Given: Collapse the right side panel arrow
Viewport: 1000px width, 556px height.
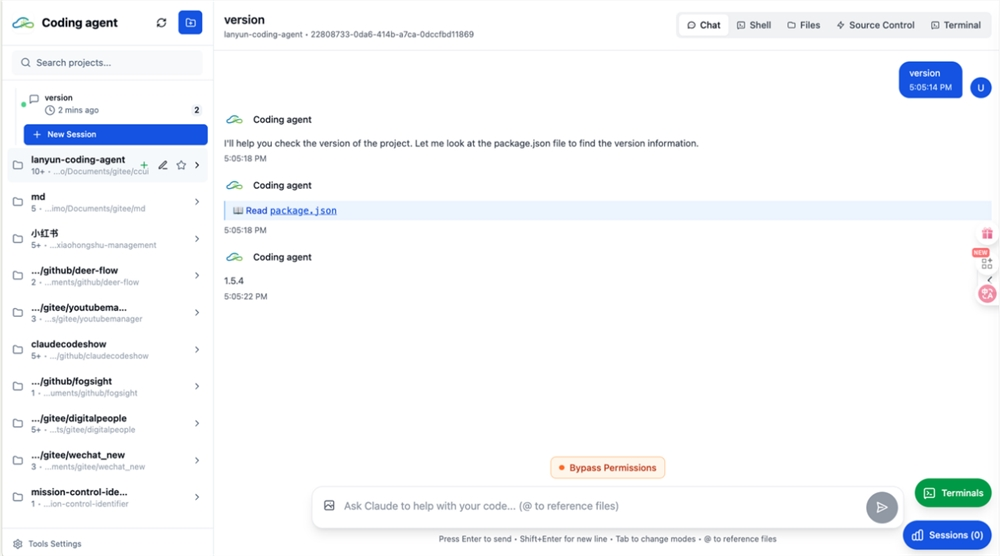Looking at the screenshot, I should (x=989, y=279).
